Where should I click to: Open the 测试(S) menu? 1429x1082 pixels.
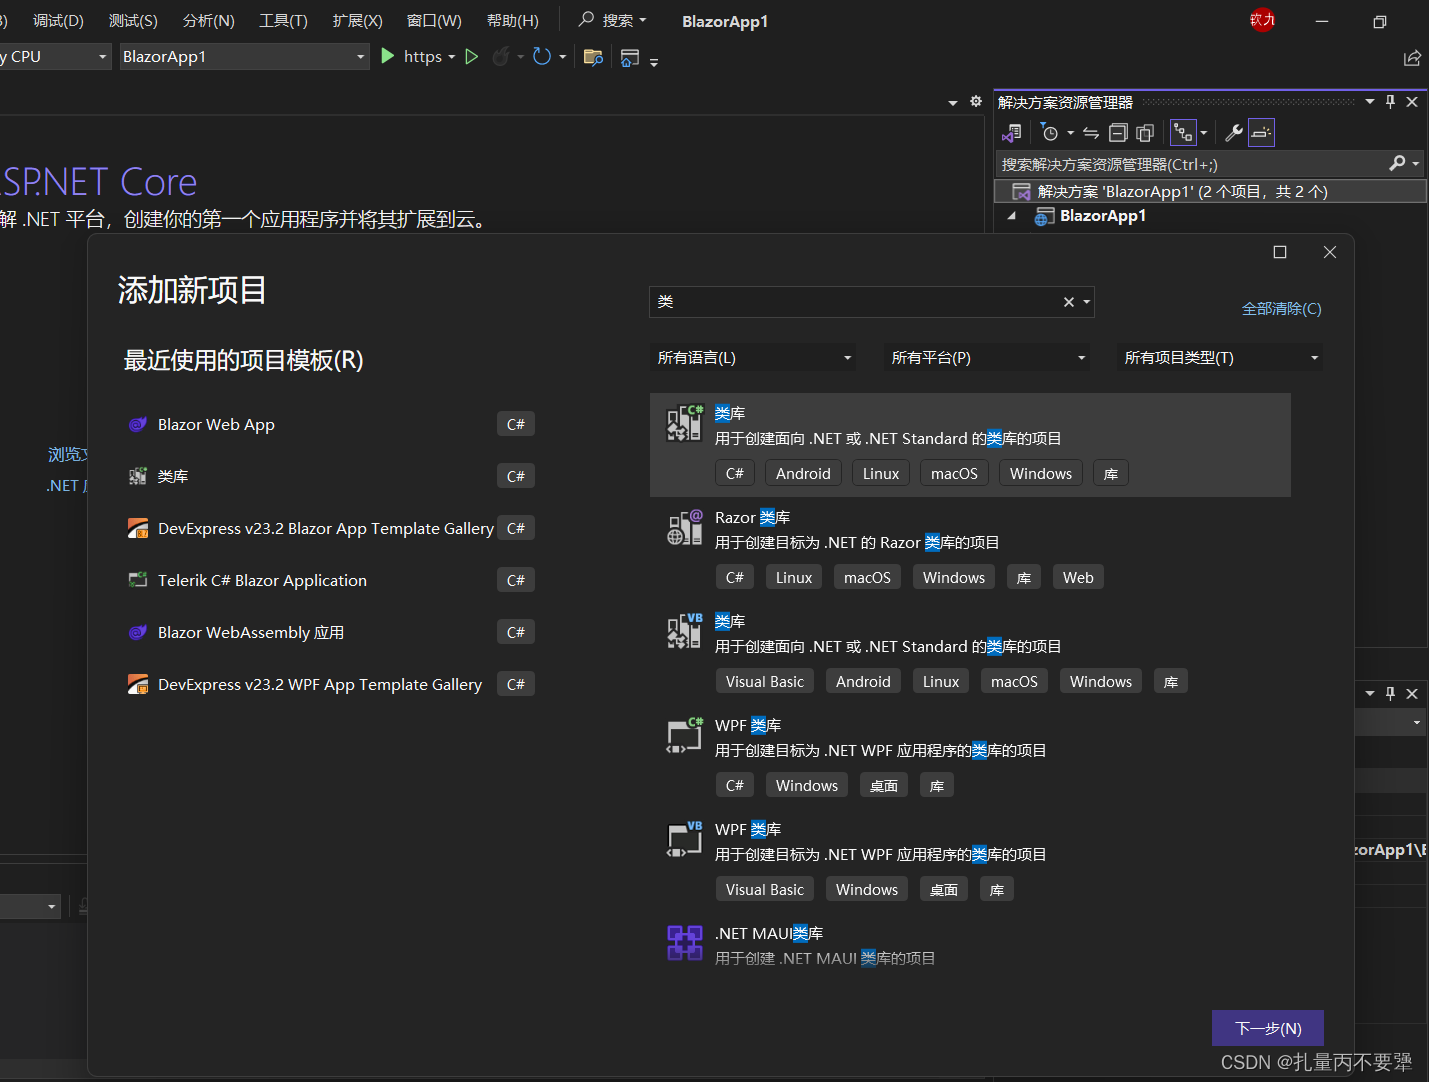133,20
